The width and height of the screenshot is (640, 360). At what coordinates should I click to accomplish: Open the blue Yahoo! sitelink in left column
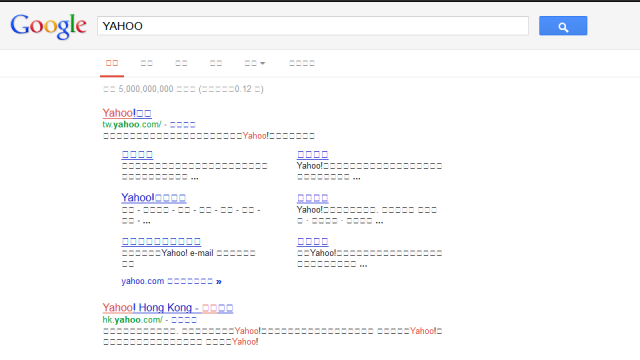[153, 198]
